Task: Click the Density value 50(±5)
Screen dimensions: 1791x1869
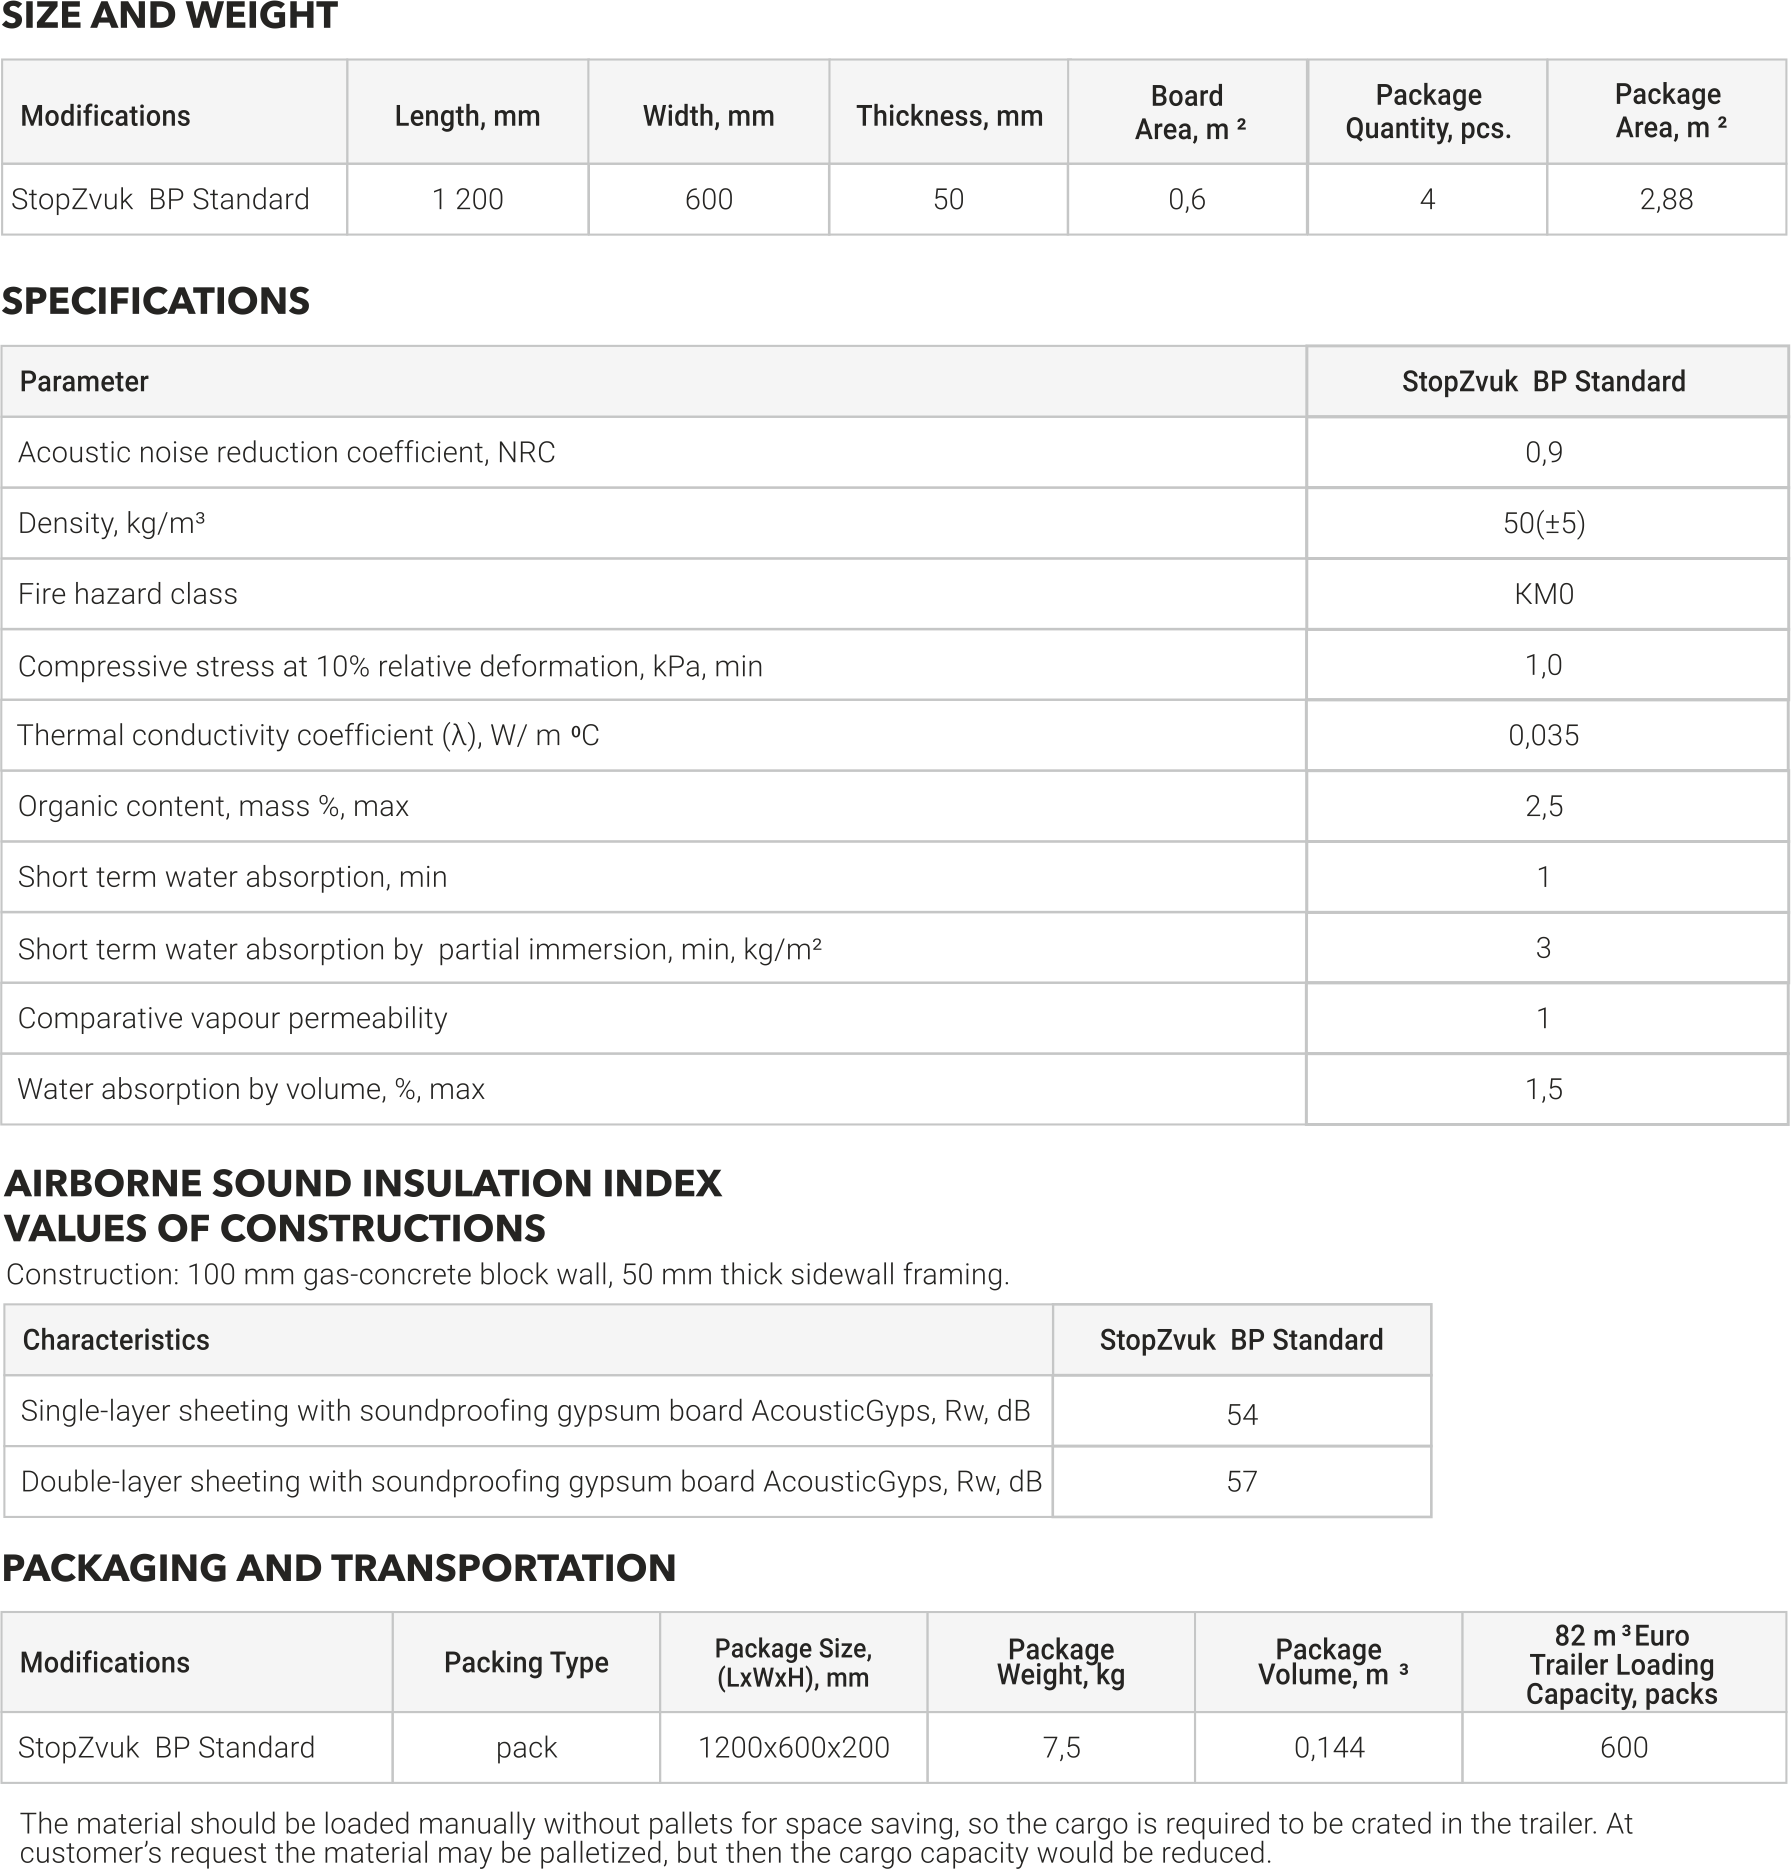Action: (1543, 523)
